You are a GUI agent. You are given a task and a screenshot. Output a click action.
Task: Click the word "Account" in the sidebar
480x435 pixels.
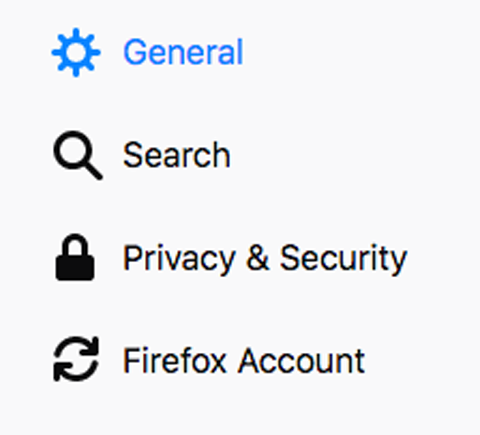301,361
